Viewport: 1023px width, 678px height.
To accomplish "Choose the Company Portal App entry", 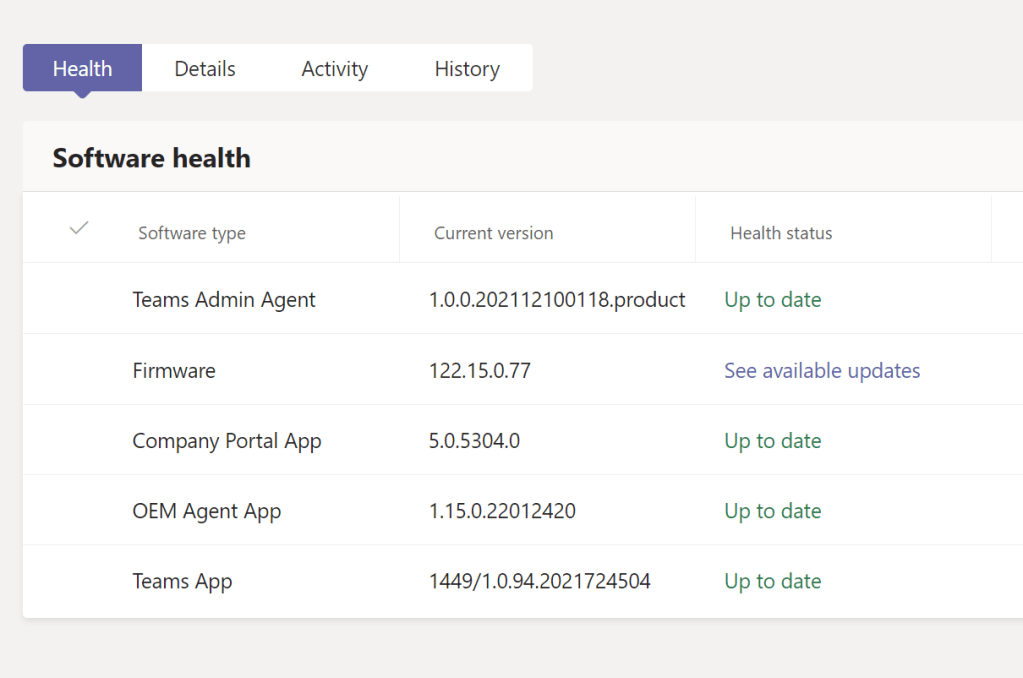I will click(x=226, y=441).
